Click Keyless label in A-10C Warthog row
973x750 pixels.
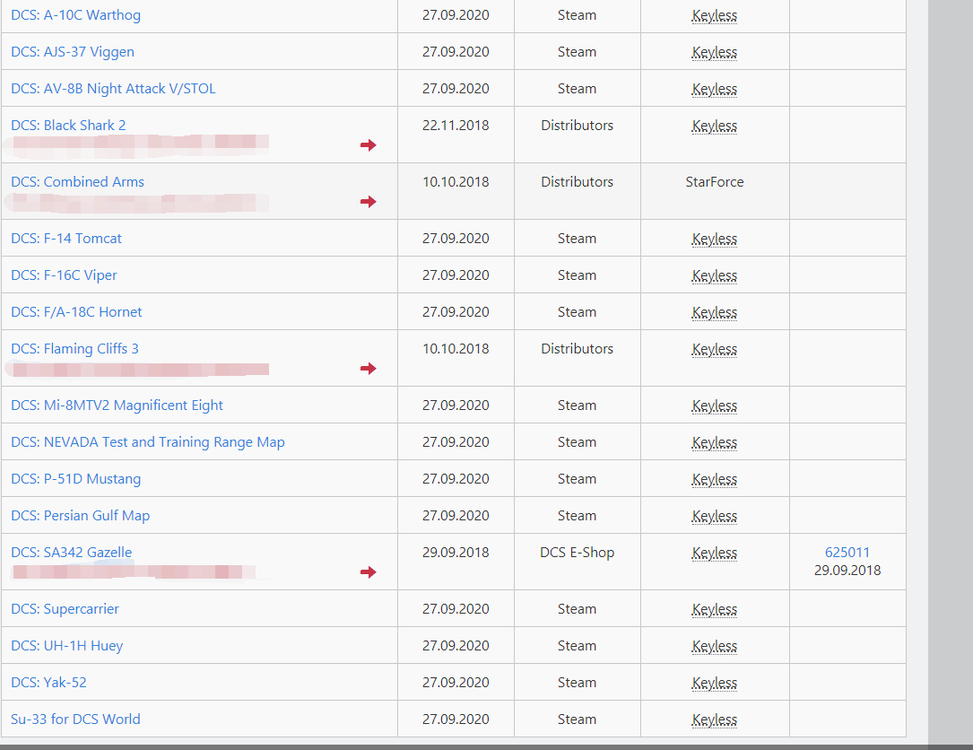[x=714, y=16]
